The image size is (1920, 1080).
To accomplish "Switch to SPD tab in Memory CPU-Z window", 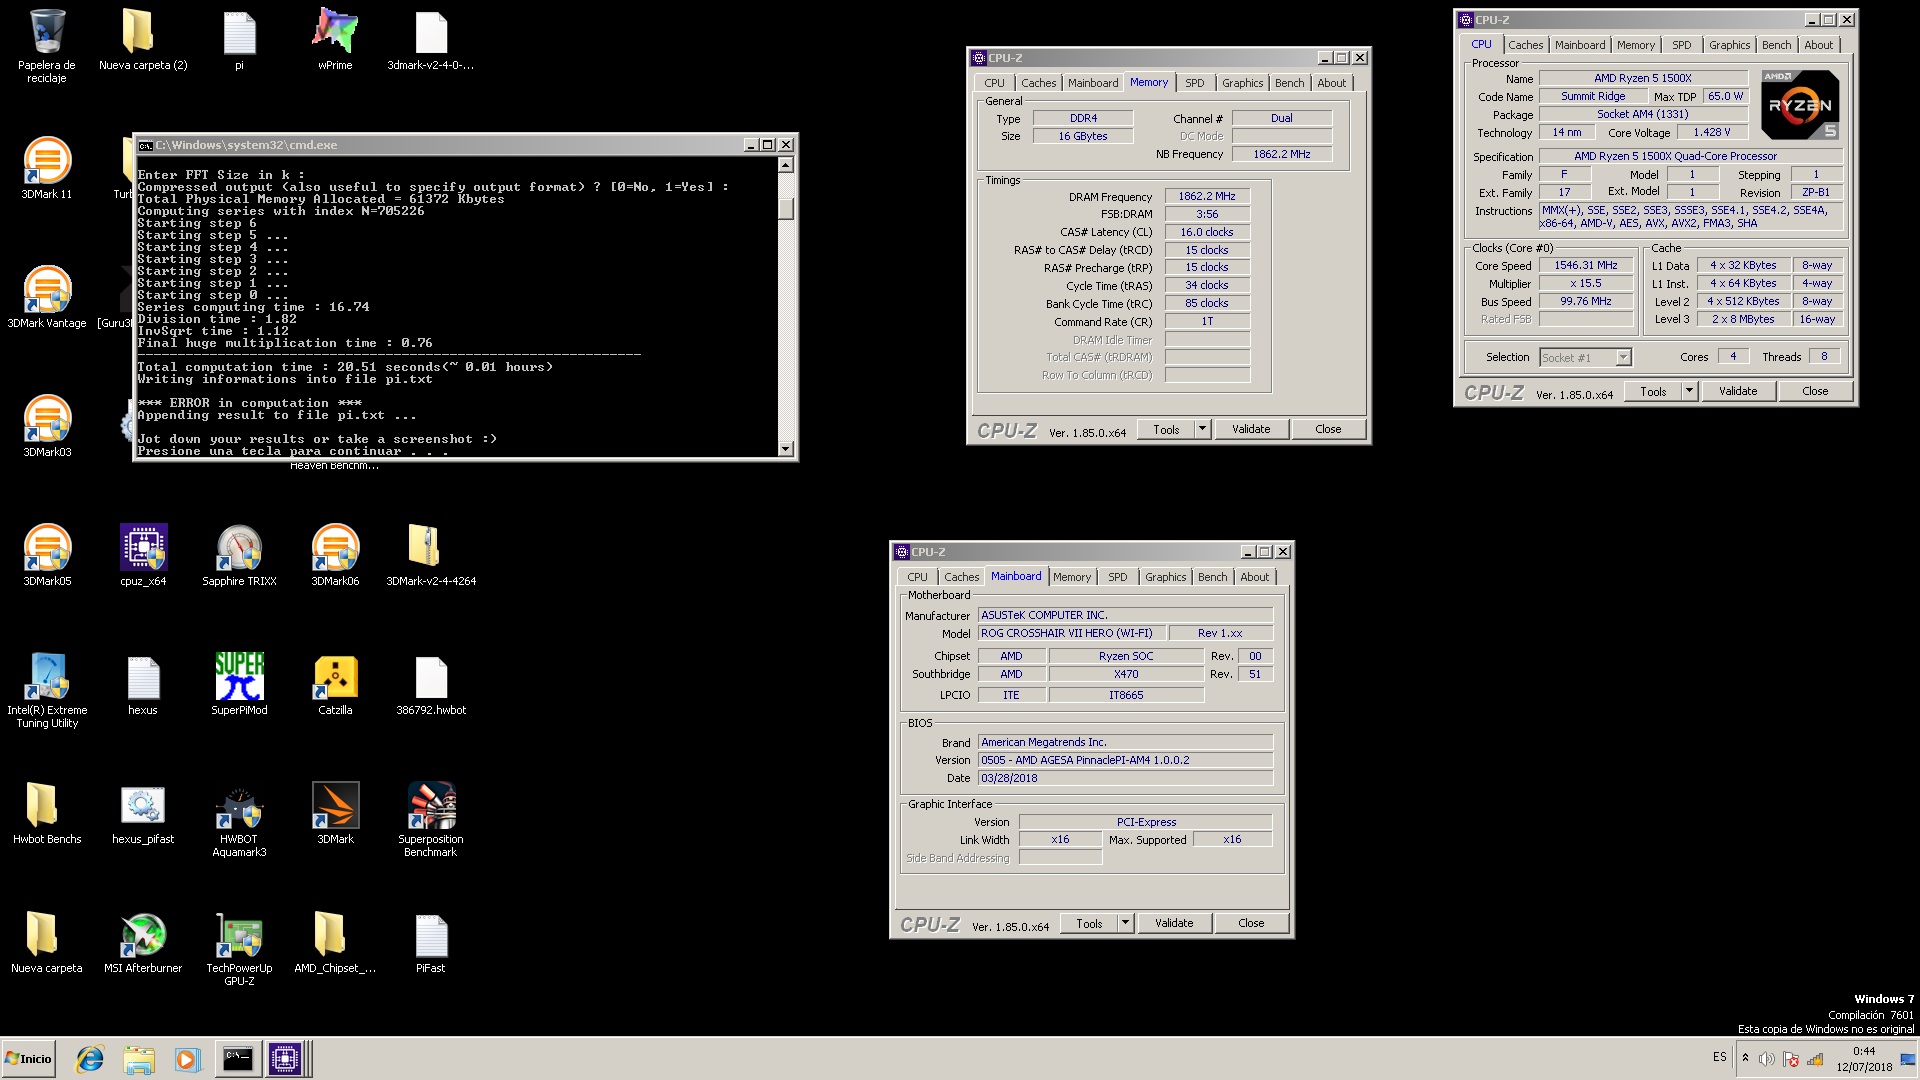I will pyautogui.click(x=1194, y=83).
